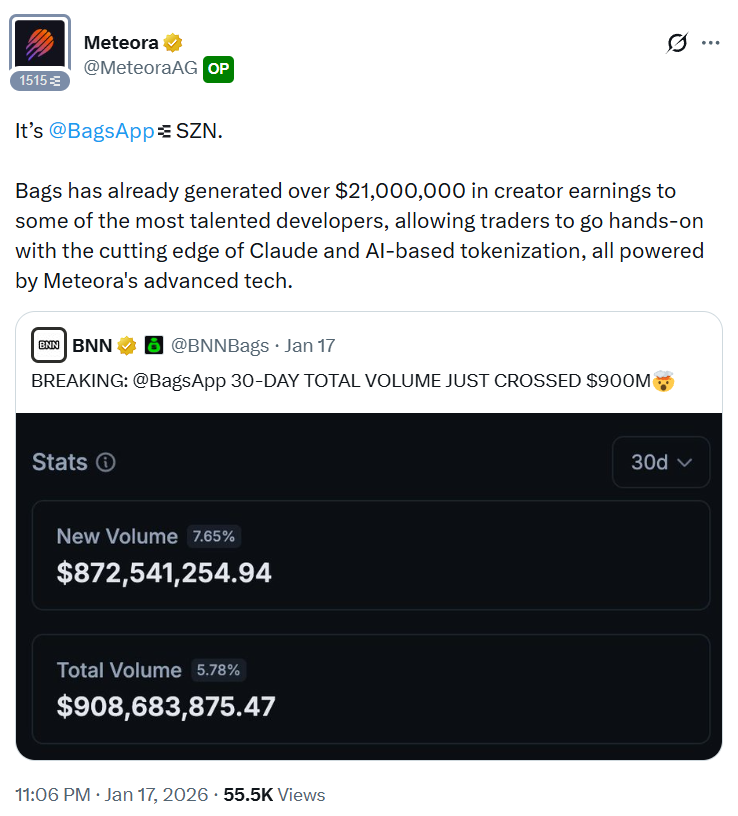This screenshot has width=738, height=816.
Task: Open the Grok slashed-circle icon
Action: click(x=677, y=43)
